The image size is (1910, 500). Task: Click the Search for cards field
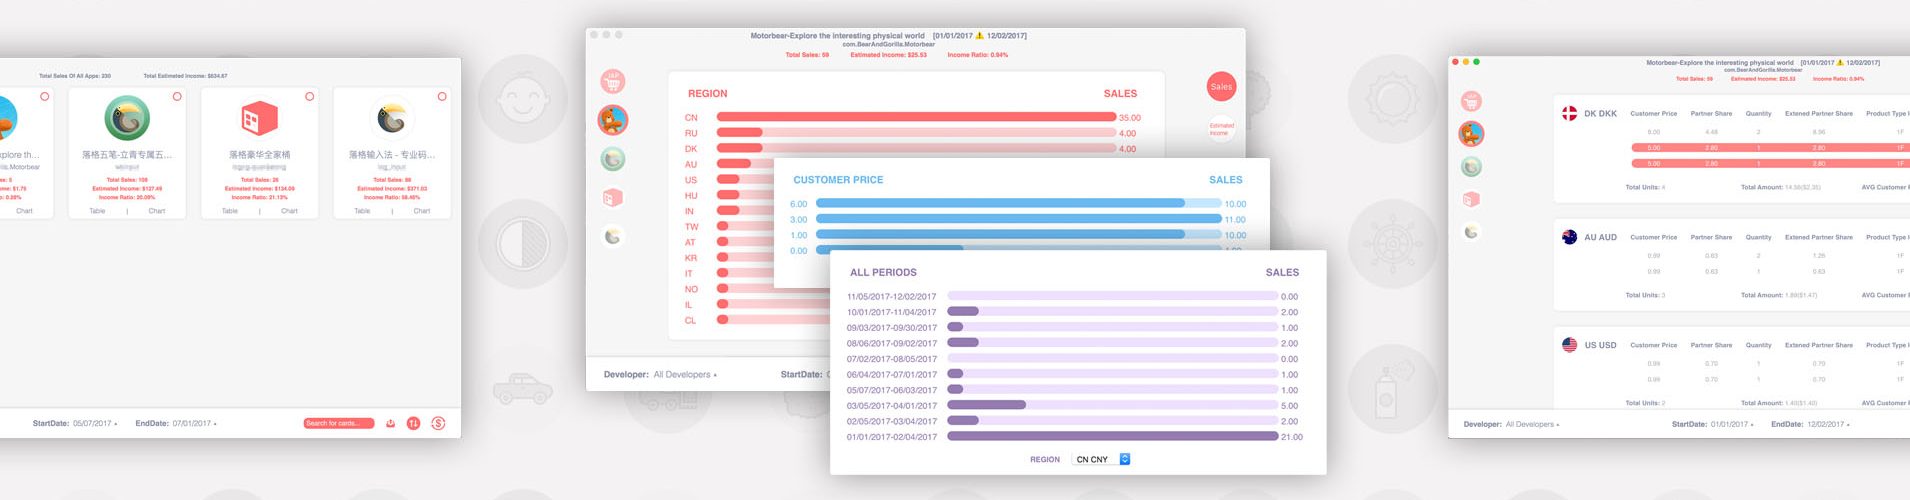coord(338,423)
